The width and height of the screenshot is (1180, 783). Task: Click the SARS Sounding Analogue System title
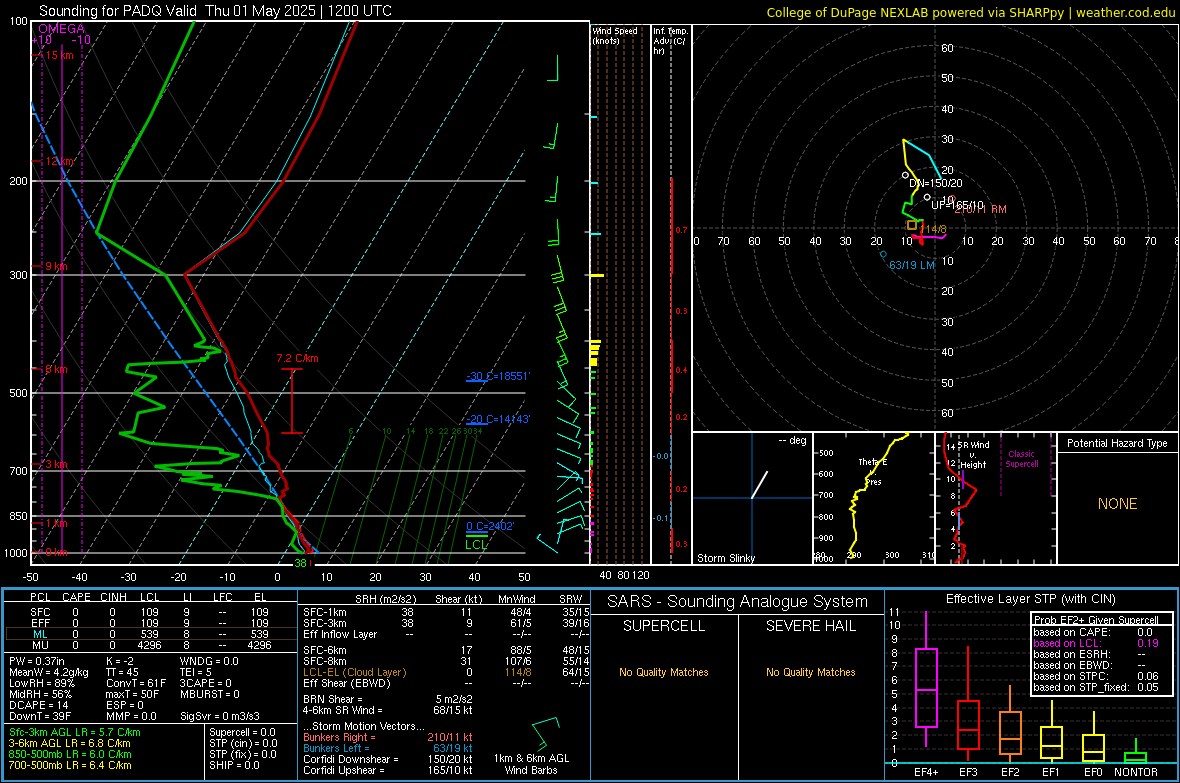click(738, 602)
